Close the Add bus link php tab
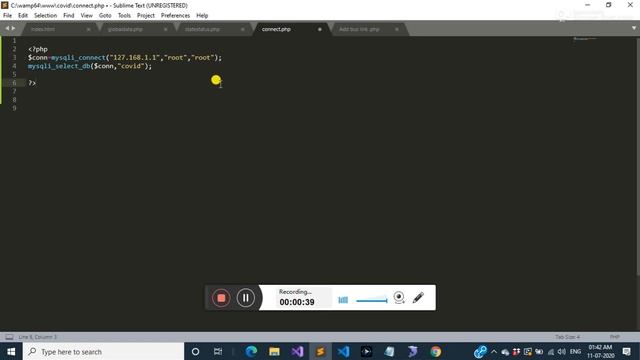 click(397, 29)
